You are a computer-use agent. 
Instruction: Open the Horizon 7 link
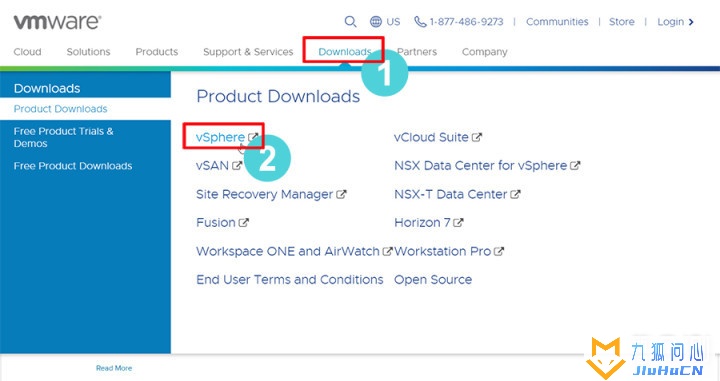pyautogui.click(x=422, y=223)
